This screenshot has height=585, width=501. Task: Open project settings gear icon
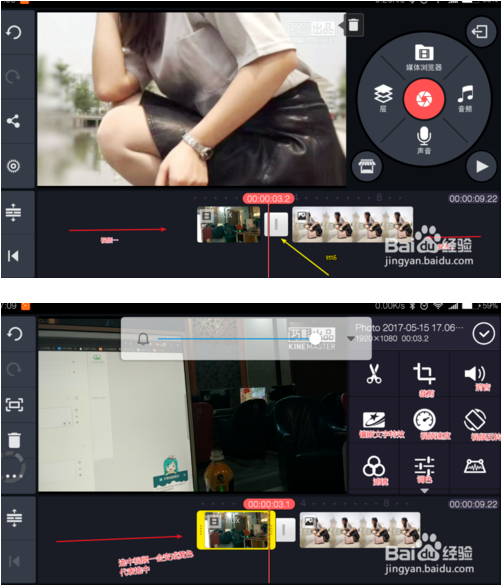13,166
